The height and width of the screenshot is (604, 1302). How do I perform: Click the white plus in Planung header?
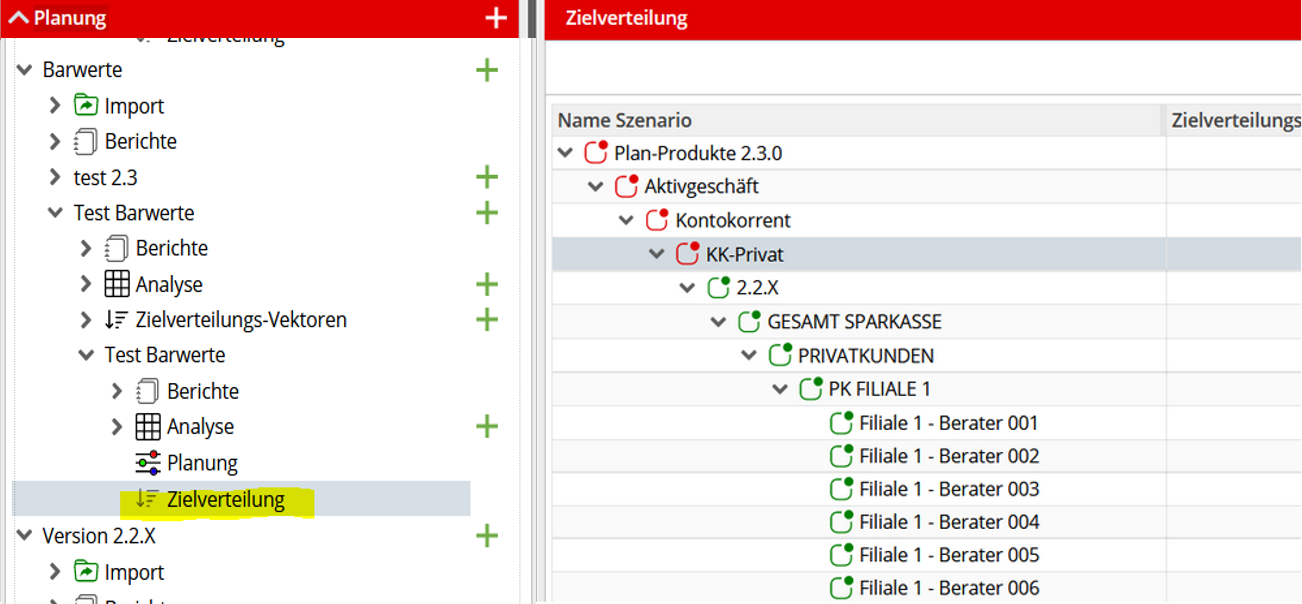click(x=496, y=18)
